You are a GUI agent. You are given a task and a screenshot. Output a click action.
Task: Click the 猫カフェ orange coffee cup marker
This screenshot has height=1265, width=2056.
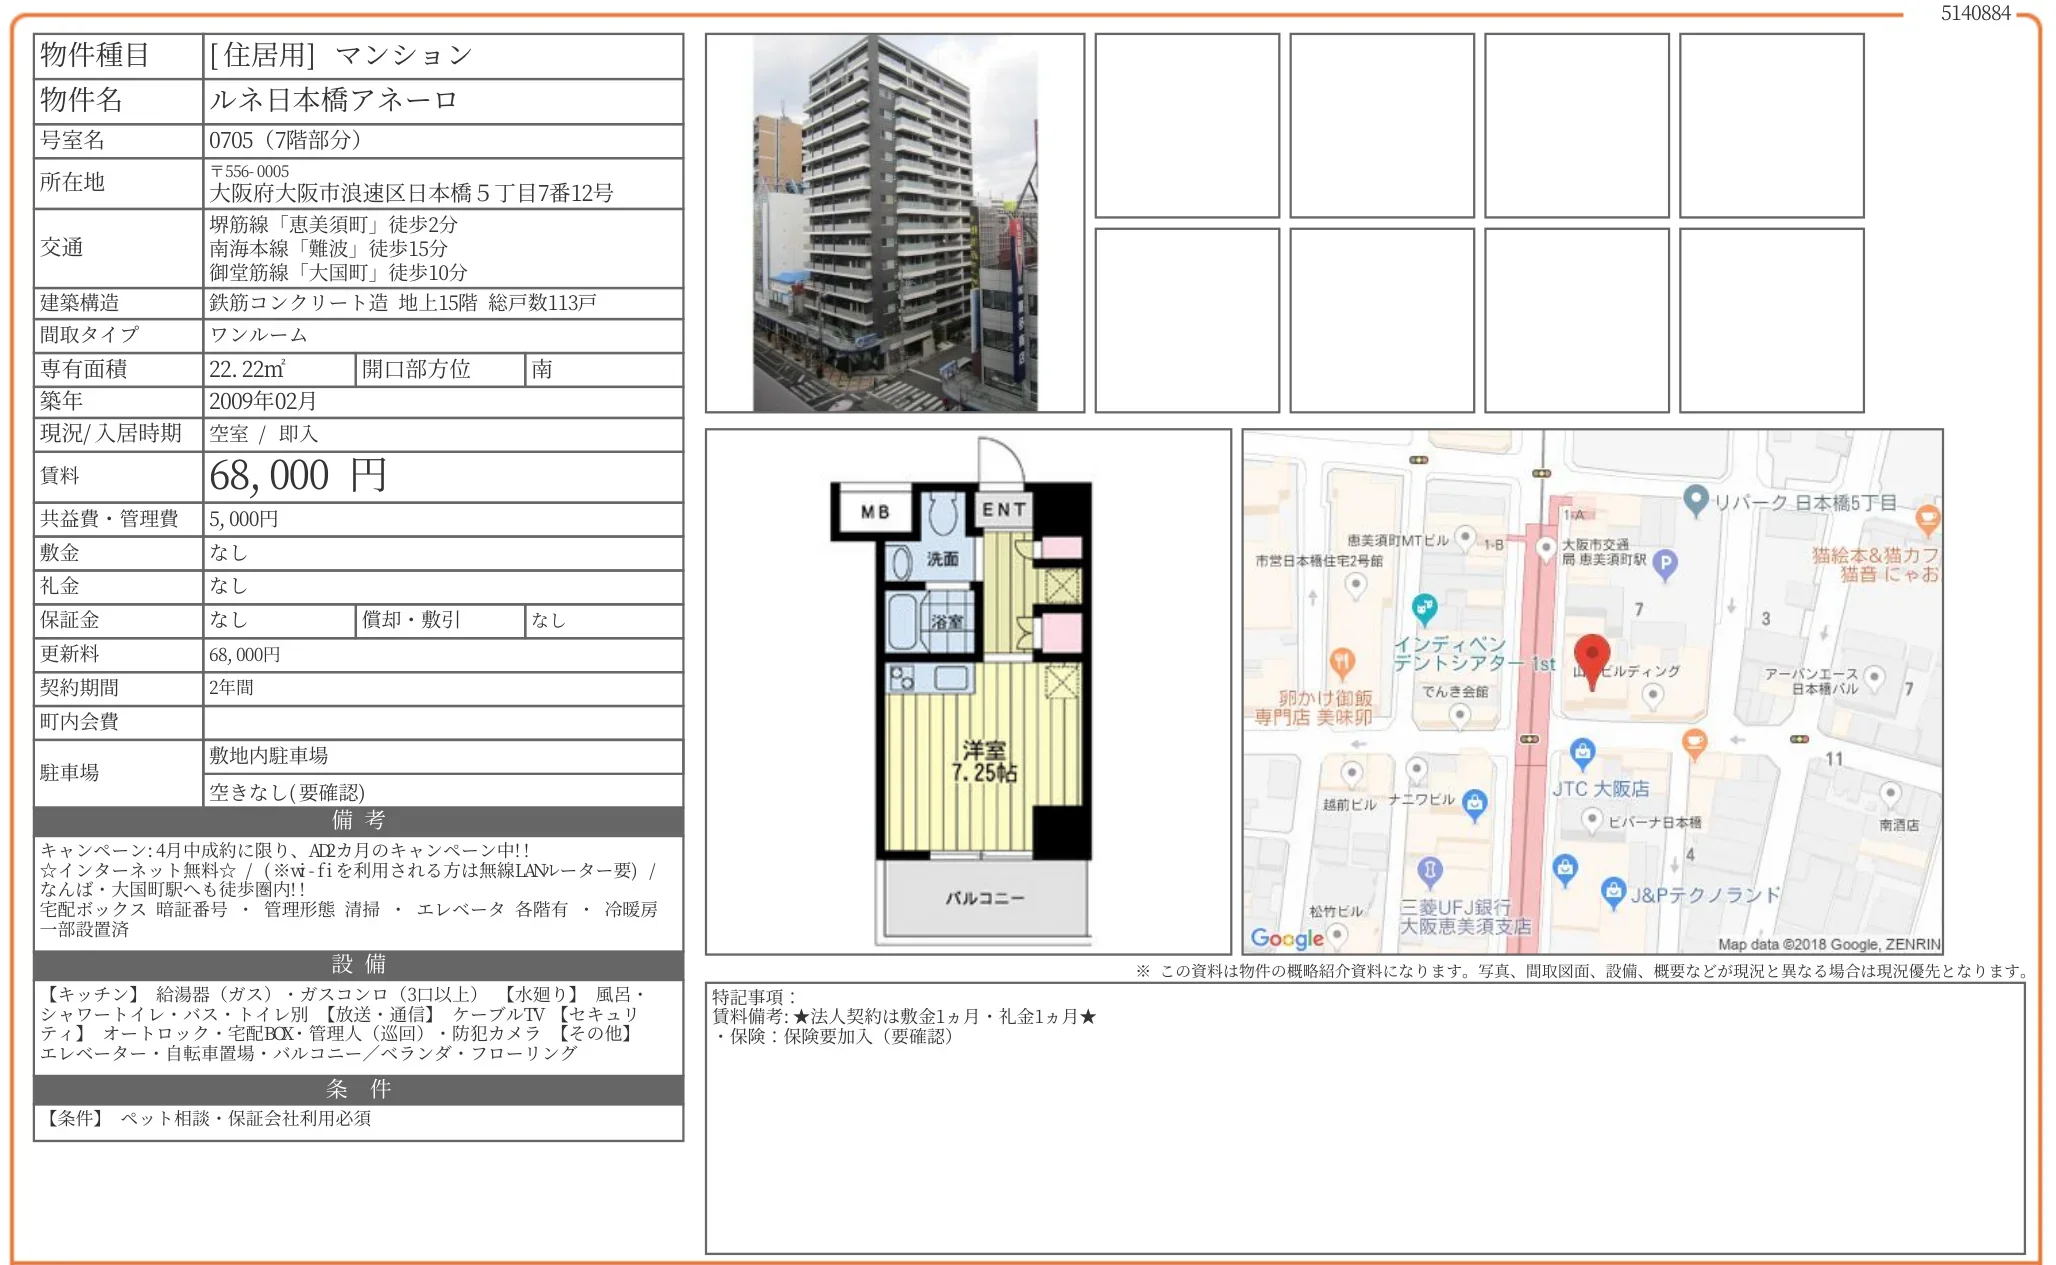click(x=1927, y=518)
